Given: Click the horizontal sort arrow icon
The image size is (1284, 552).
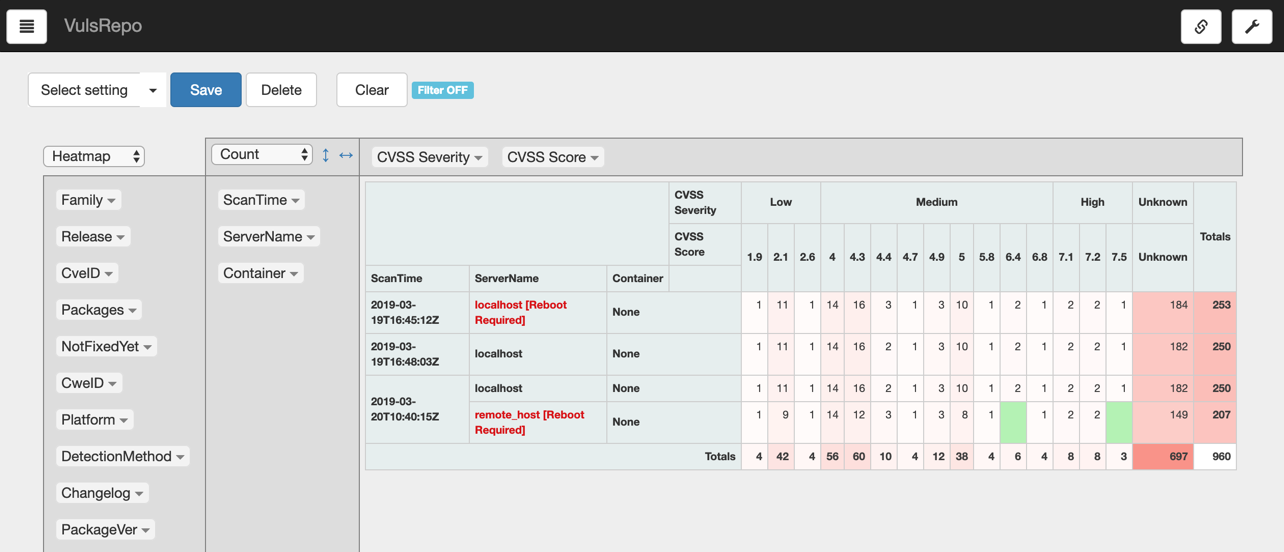Looking at the screenshot, I should coord(346,155).
